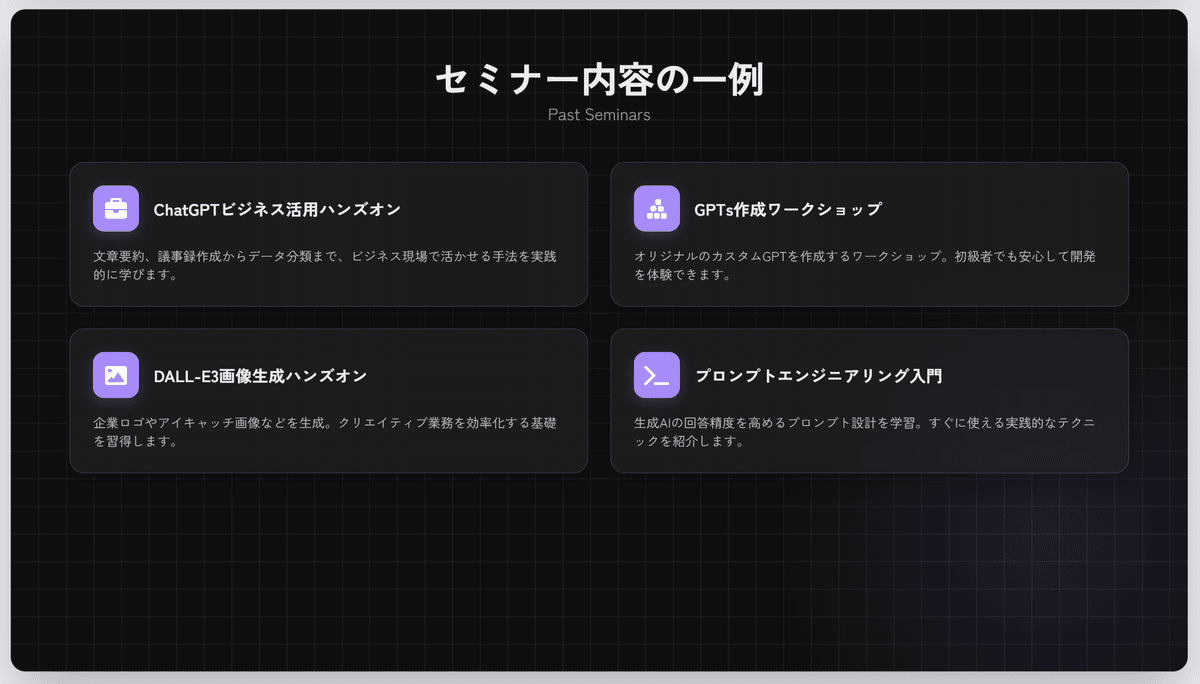Viewport: 1200px width, 684px height.
Task: Click description starting with 企業ロゴやアイキャッチ画像
Action: tap(325, 431)
